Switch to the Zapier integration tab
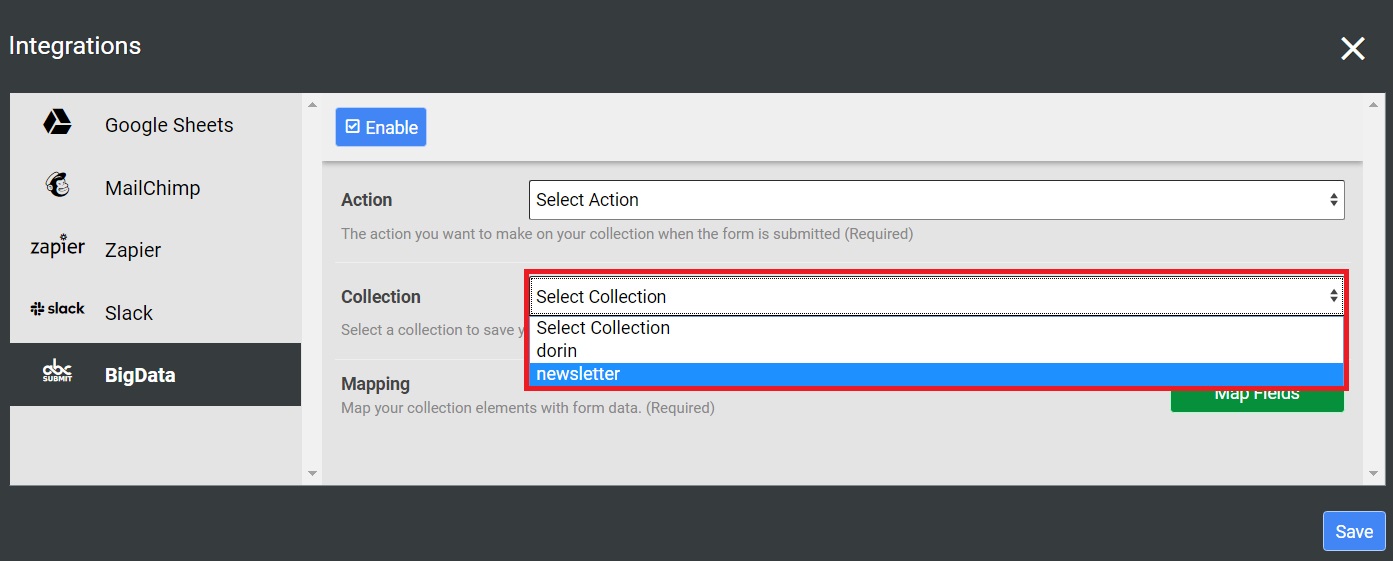This screenshot has height=561, width=1393. [133, 250]
